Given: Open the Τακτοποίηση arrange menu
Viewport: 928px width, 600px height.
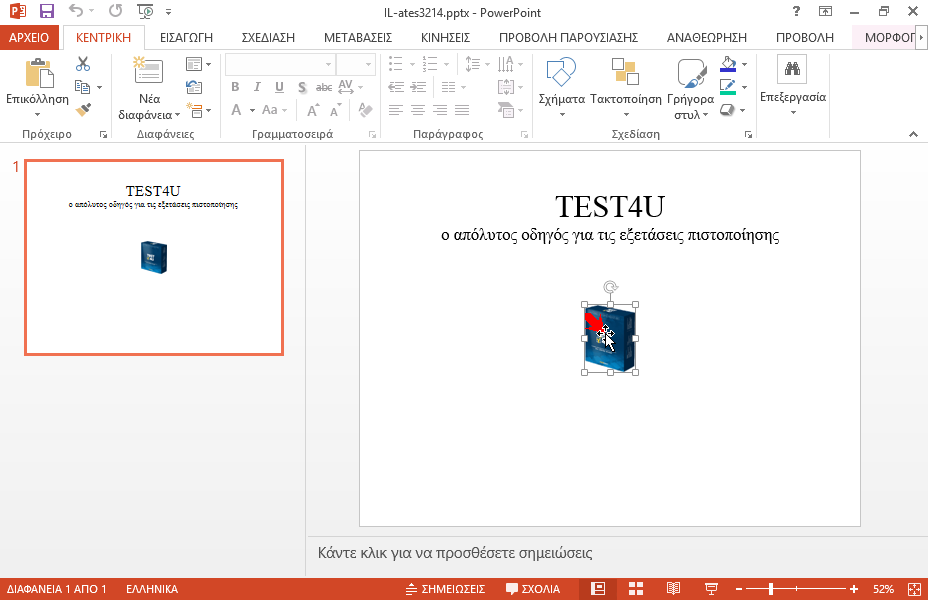Looking at the screenshot, I should click(626, 87).
